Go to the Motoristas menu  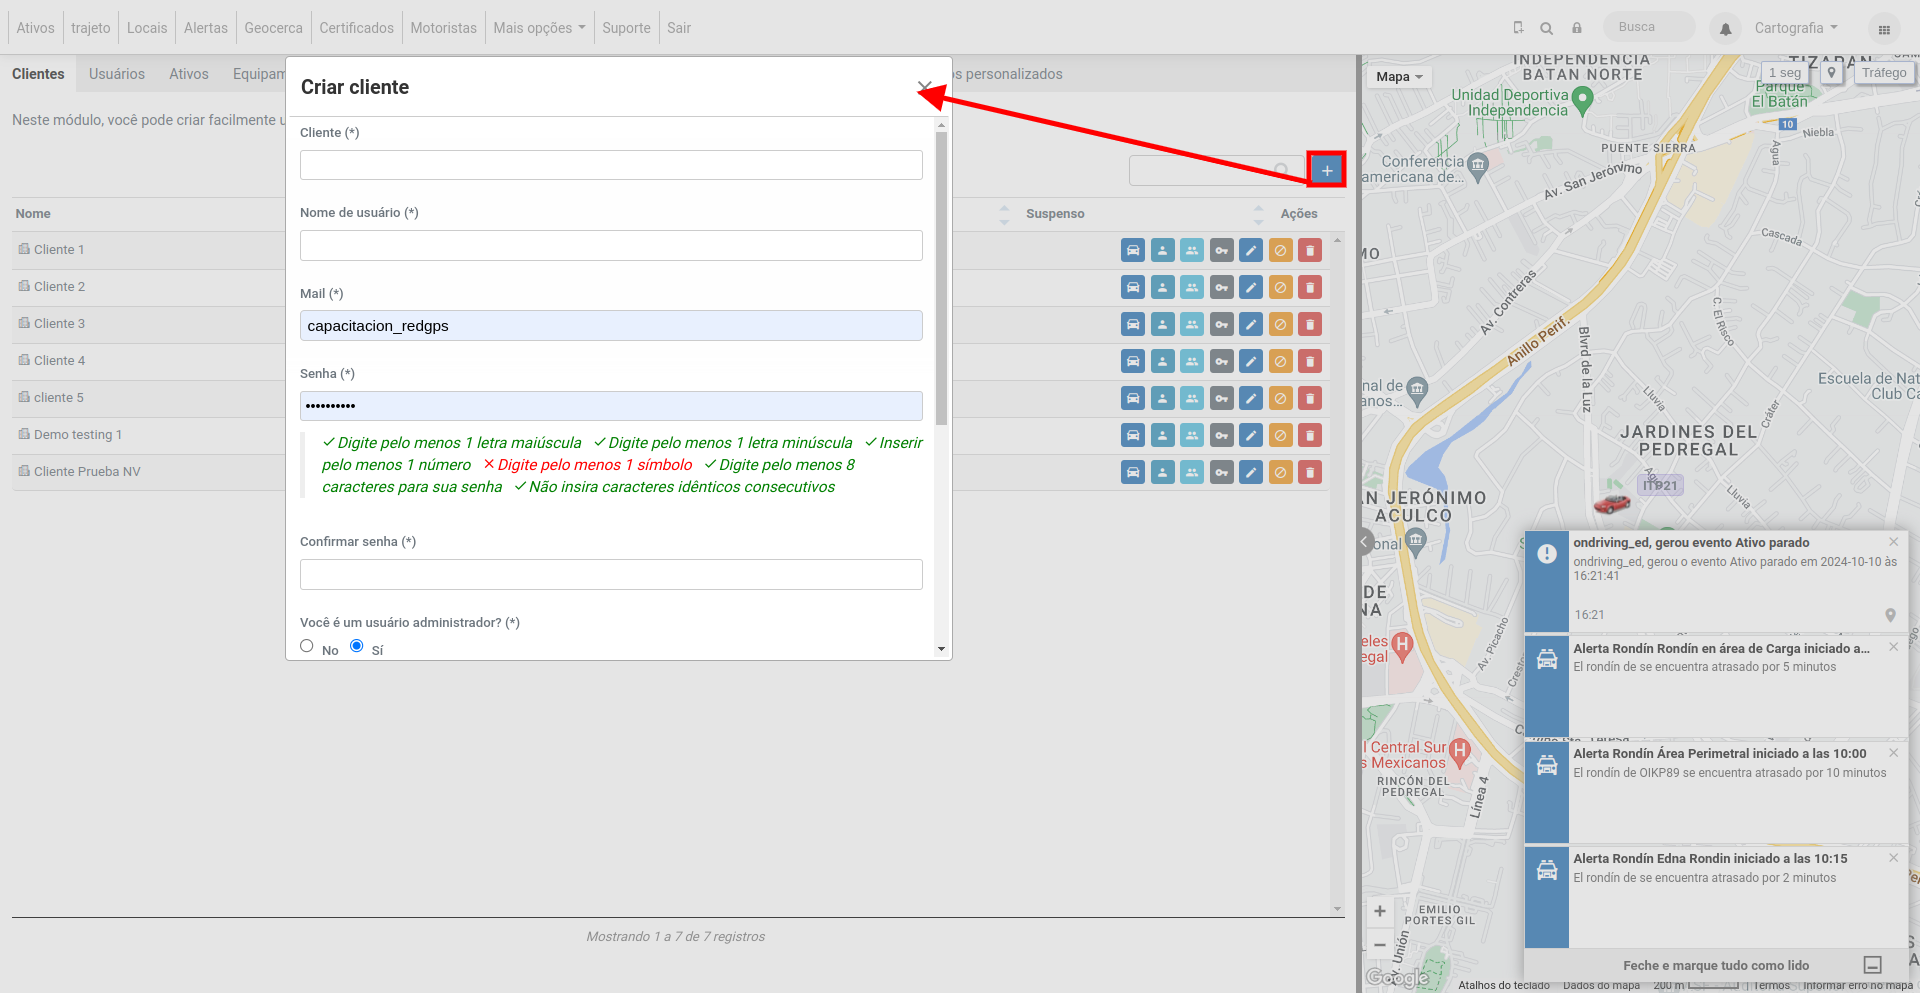click(x=443, y=28)
